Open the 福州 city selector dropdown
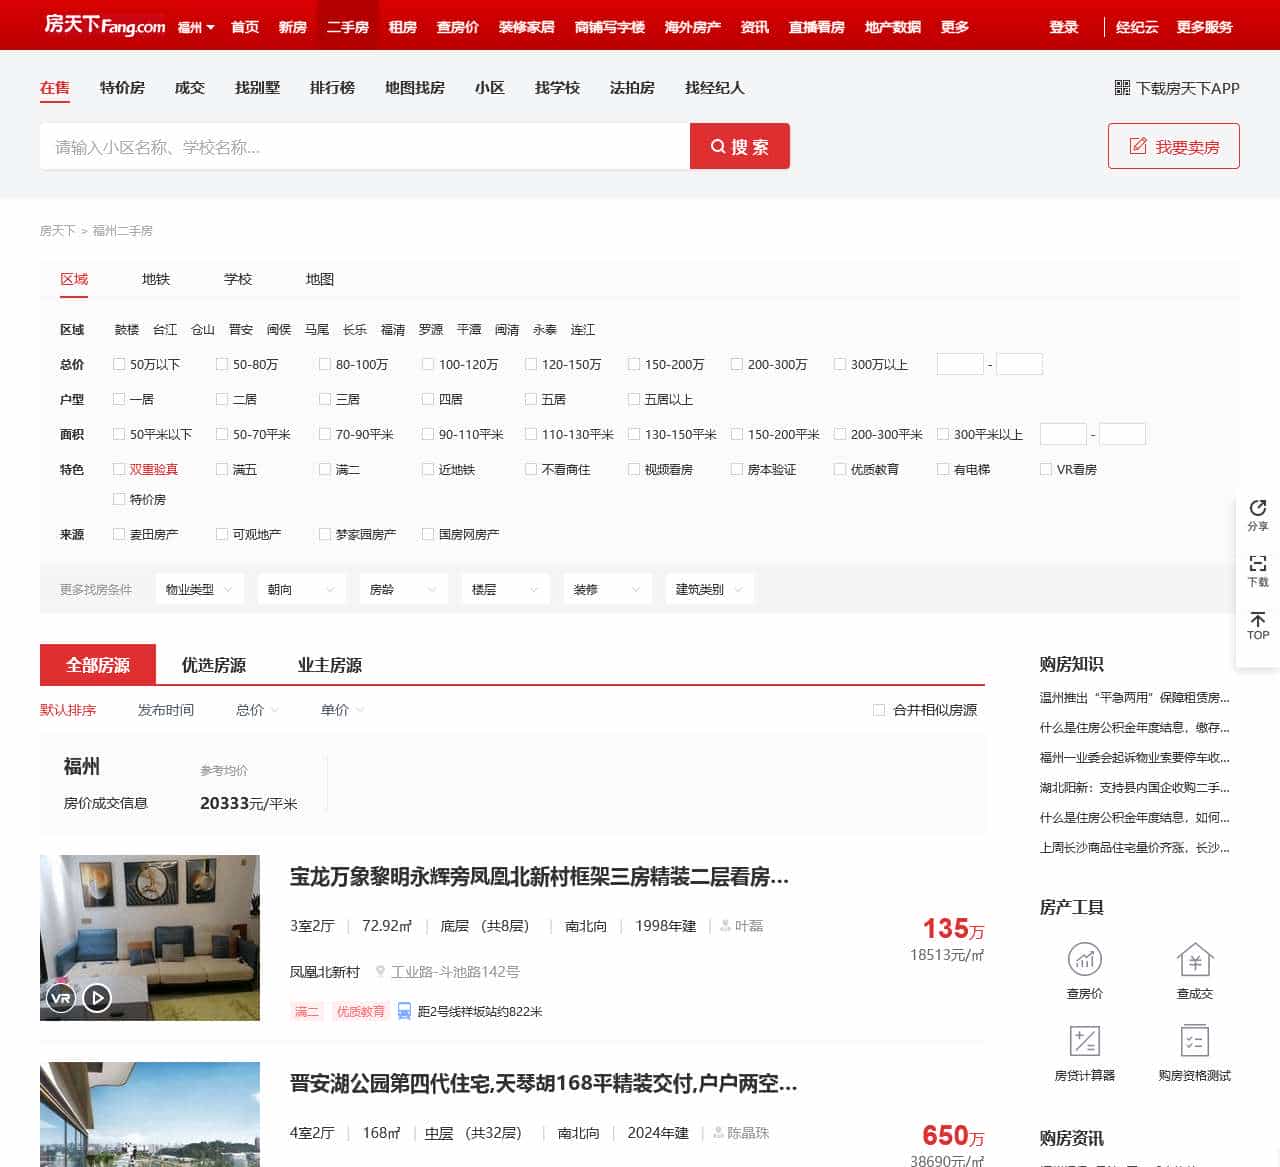This screenshot has width=1280, height=1167. click(x=196, y=27)
